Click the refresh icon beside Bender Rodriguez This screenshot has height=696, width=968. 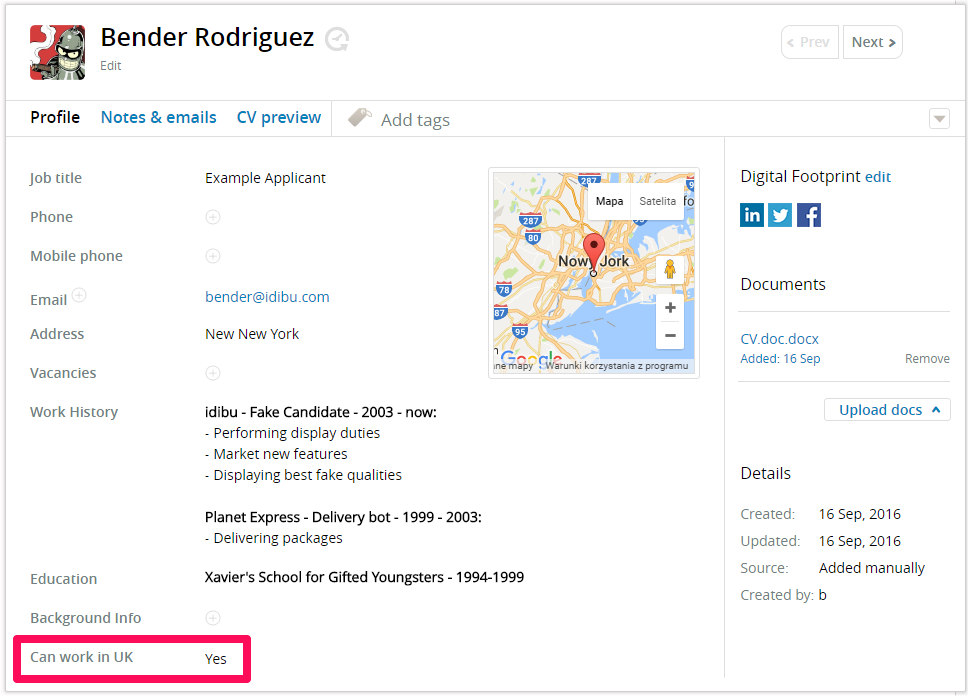337,40
